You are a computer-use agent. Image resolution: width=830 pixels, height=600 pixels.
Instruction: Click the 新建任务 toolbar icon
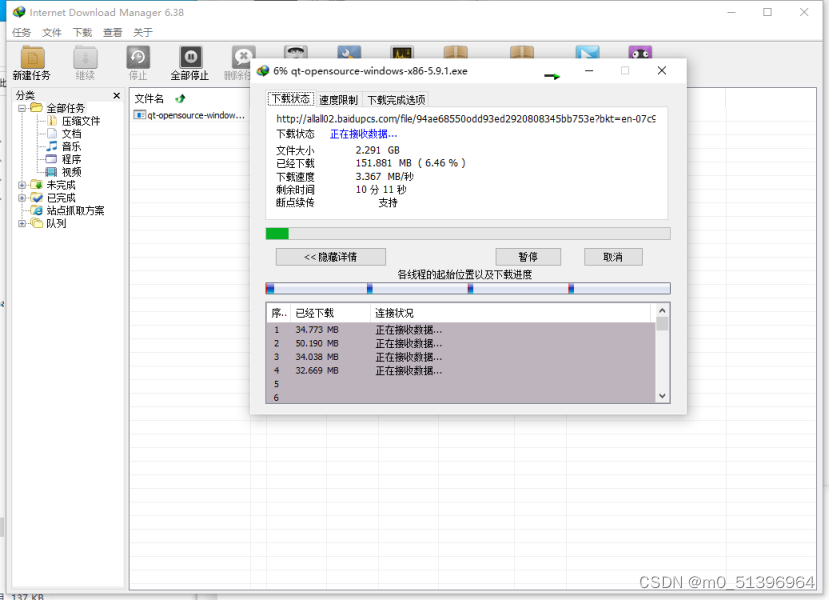(32, 64)
